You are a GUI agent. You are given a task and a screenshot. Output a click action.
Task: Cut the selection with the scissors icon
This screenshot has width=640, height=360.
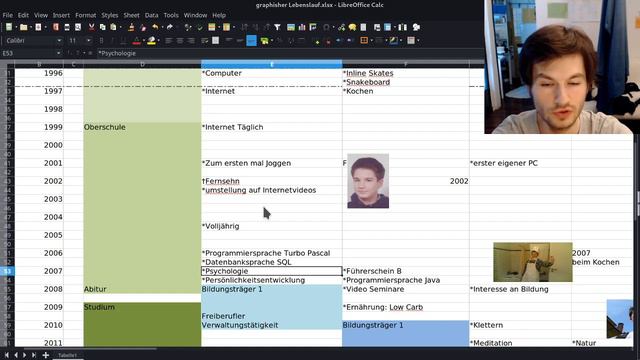[92, 27]
